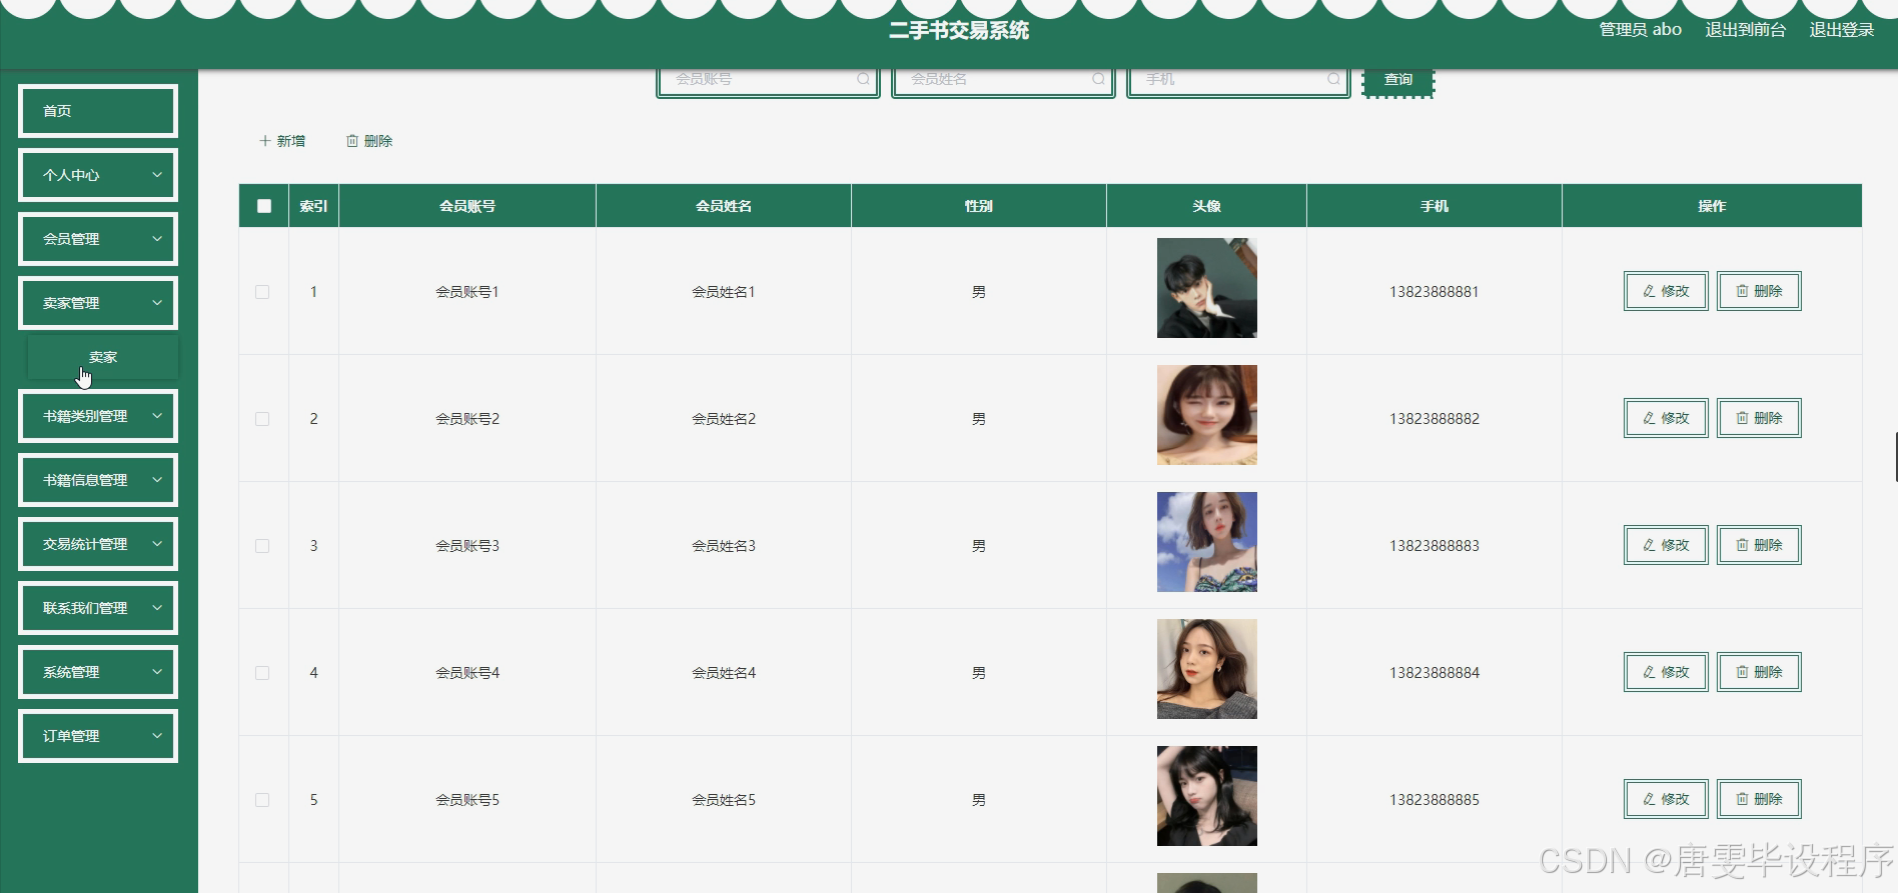Click 管理员 abo user label
This screenshot has width=1898, height=893.
pos(1640,30)
